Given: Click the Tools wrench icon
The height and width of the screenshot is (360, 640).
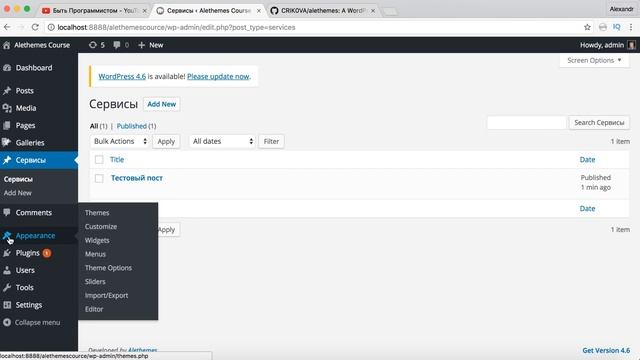Looking at the screenshot, I should (x=7, y=287).
